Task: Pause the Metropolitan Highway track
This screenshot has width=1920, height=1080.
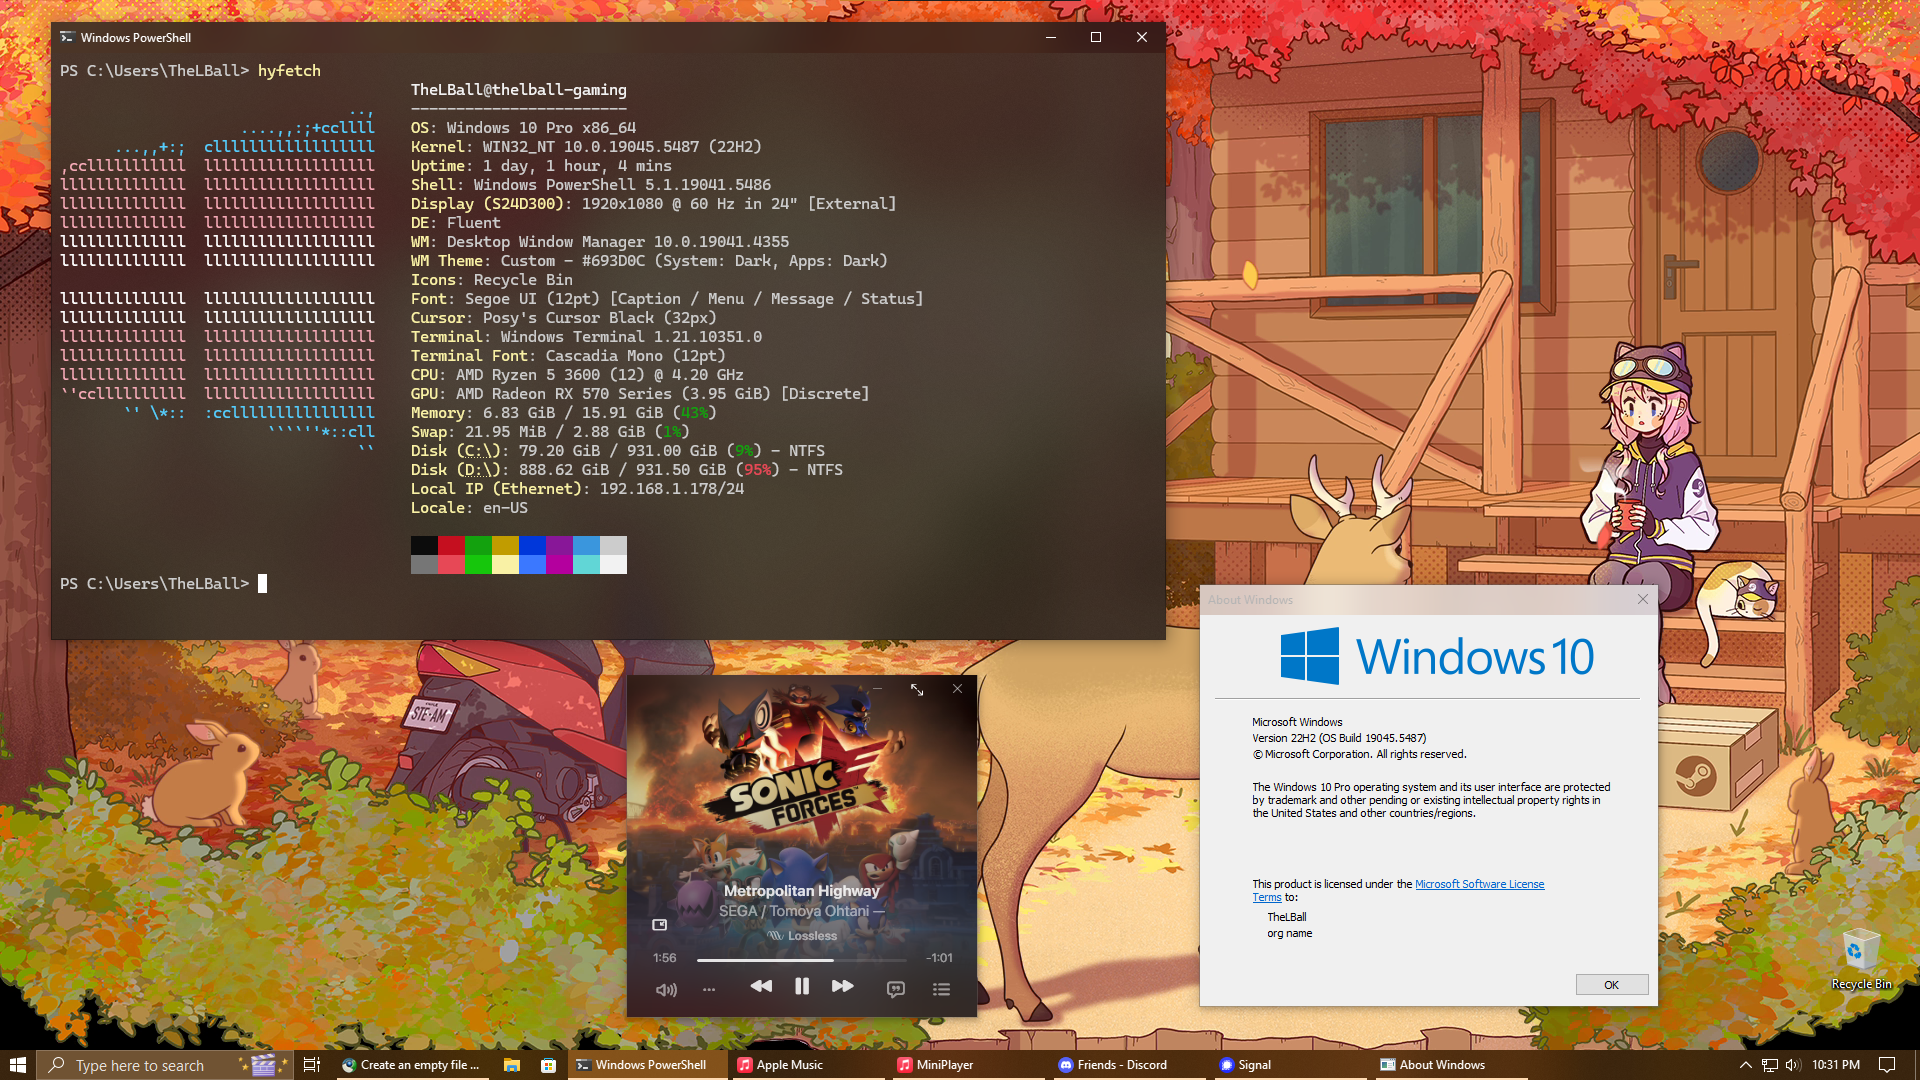Action: 801,987
